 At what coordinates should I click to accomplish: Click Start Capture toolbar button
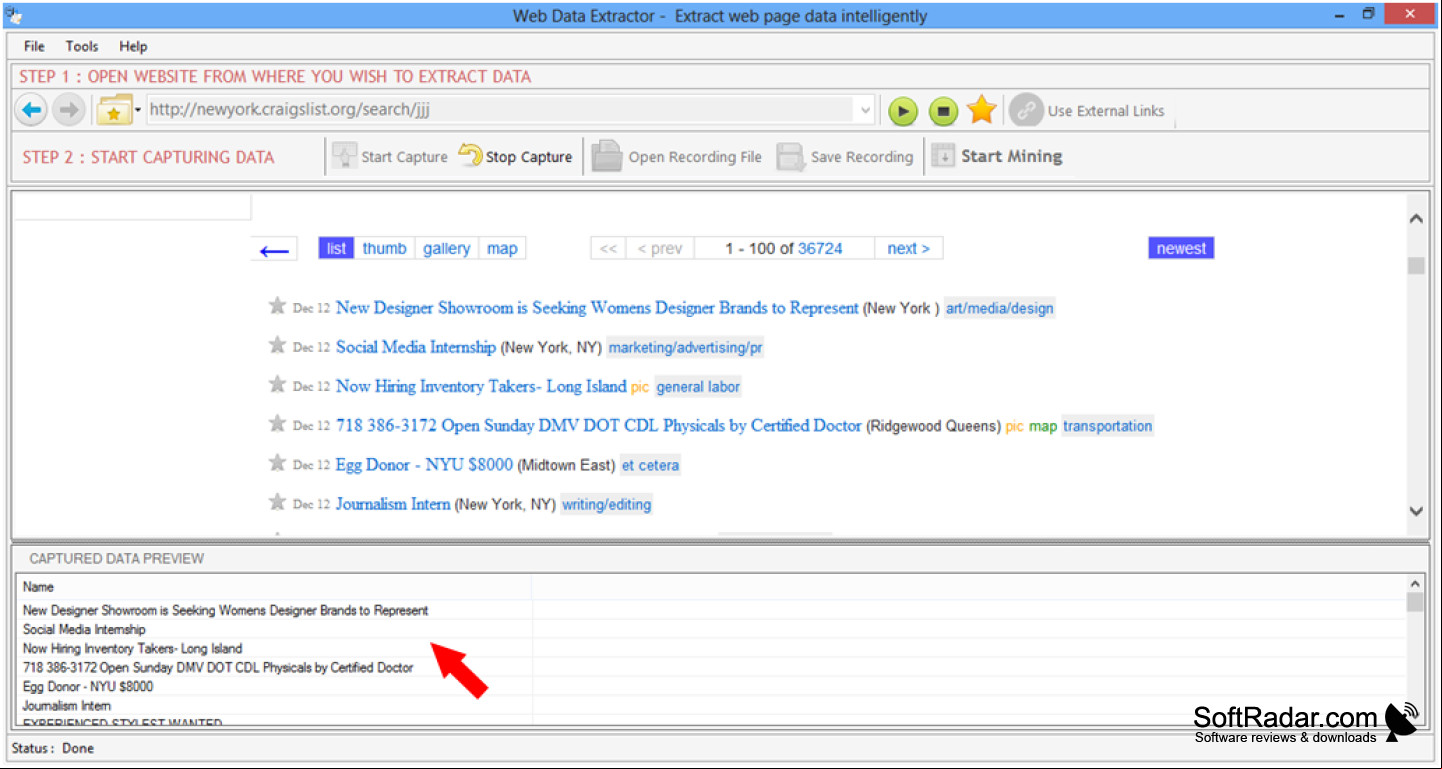[390, 157]
